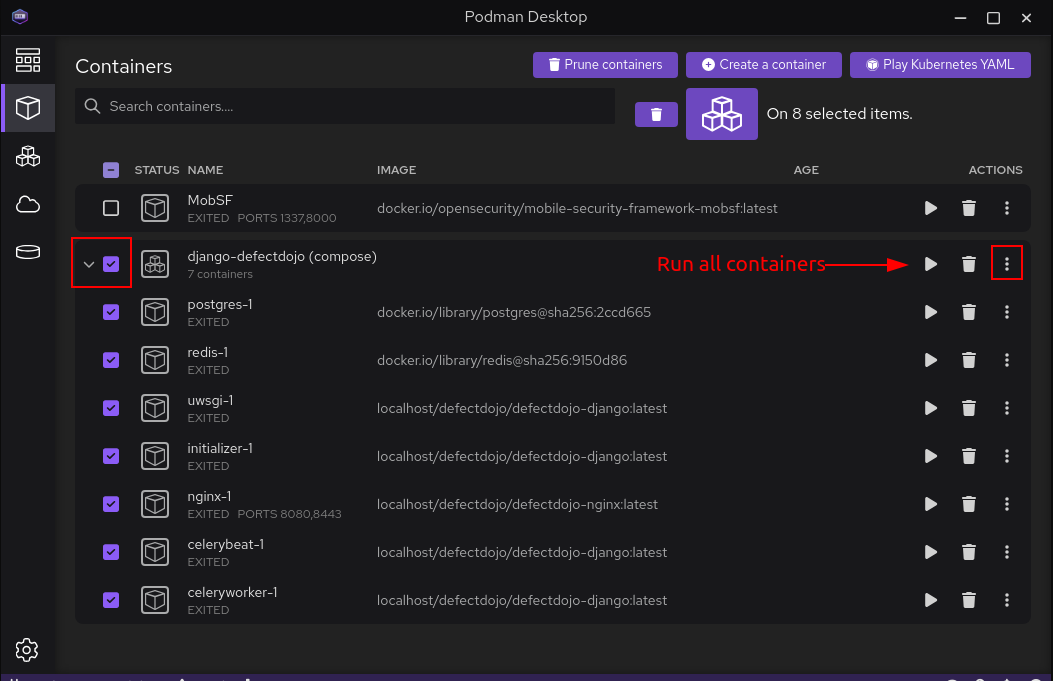Click the create pod icon near the search bar
This screenshot has width=1053, height=681.
(x=721, y=114)
